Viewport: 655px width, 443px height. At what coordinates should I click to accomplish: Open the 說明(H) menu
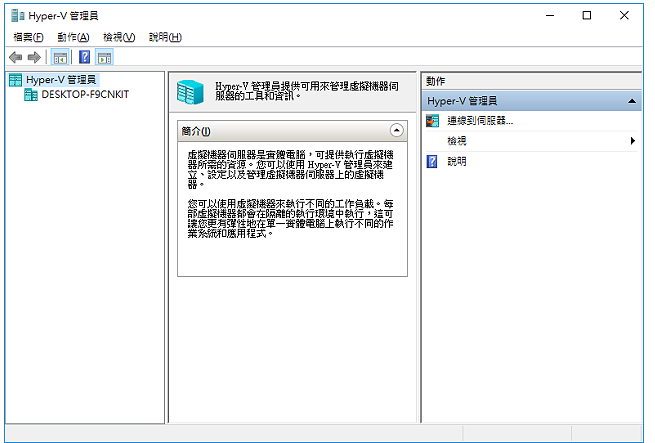coord(165,37)
